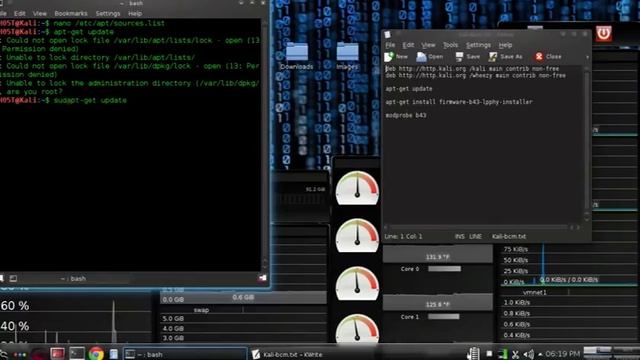Open the KWrite Edit menu
Image resolution: width=640 pixels, height=360 pixels.
[408, 45]
